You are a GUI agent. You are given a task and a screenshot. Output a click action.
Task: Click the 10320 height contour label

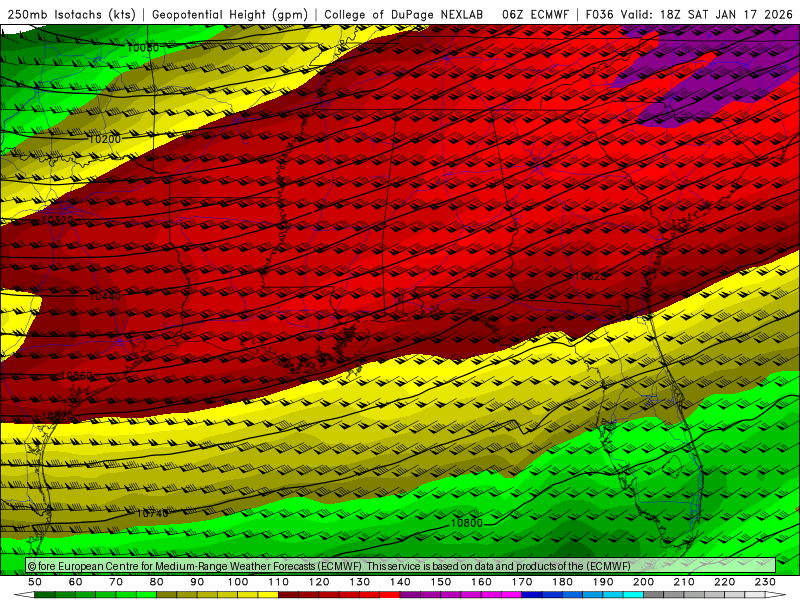tap(58, 220)
